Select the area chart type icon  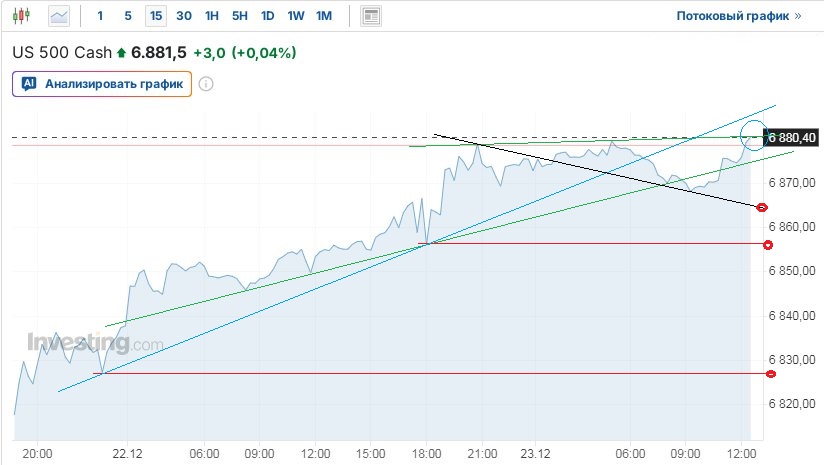tap(60, 16)
